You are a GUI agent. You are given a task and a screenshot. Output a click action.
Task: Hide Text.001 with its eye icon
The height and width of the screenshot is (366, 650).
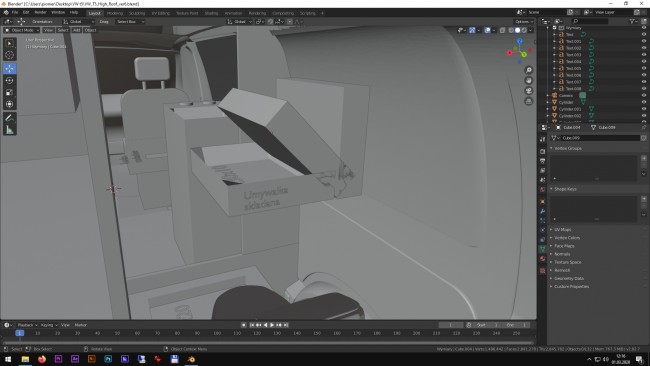[644, 41]
